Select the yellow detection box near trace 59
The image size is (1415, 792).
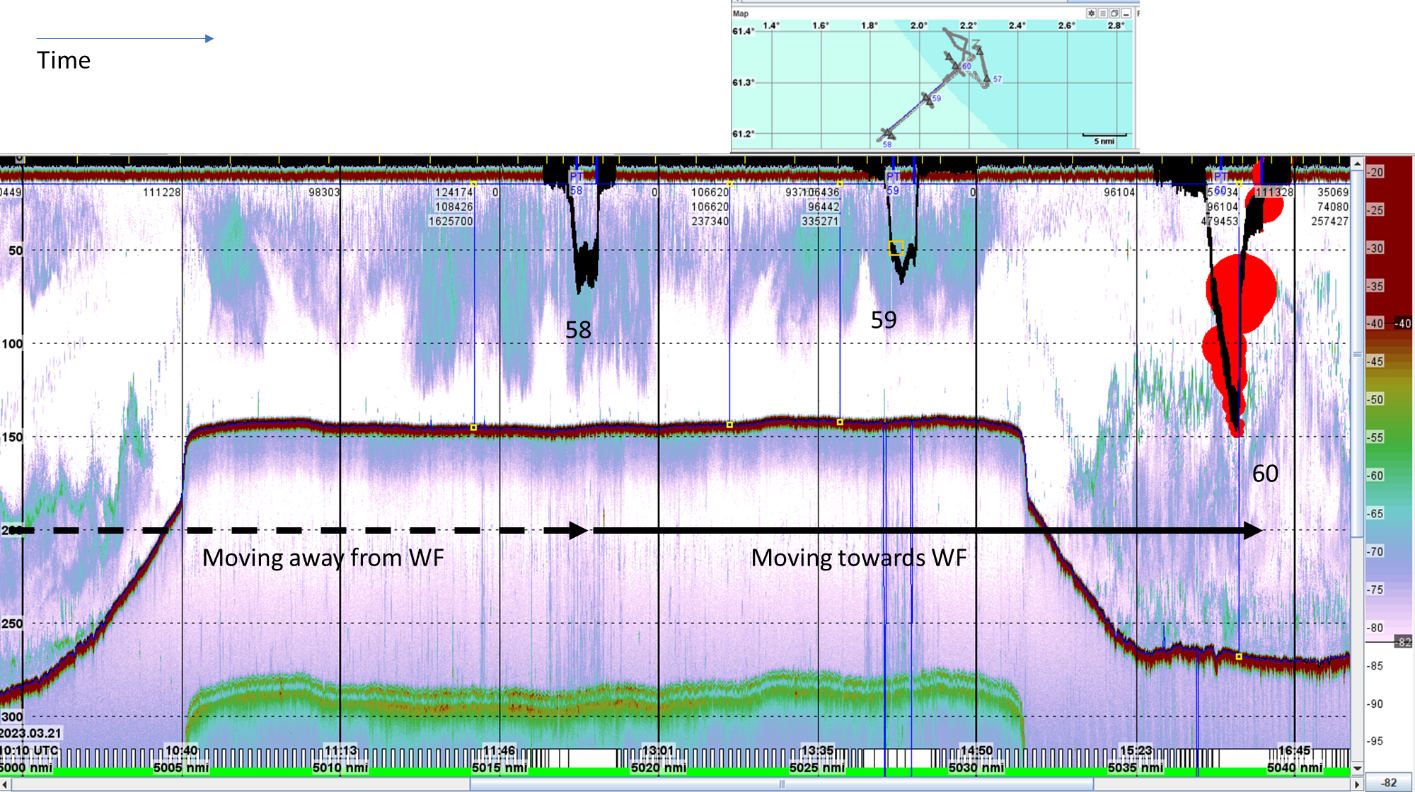click(x=895, y=248)
